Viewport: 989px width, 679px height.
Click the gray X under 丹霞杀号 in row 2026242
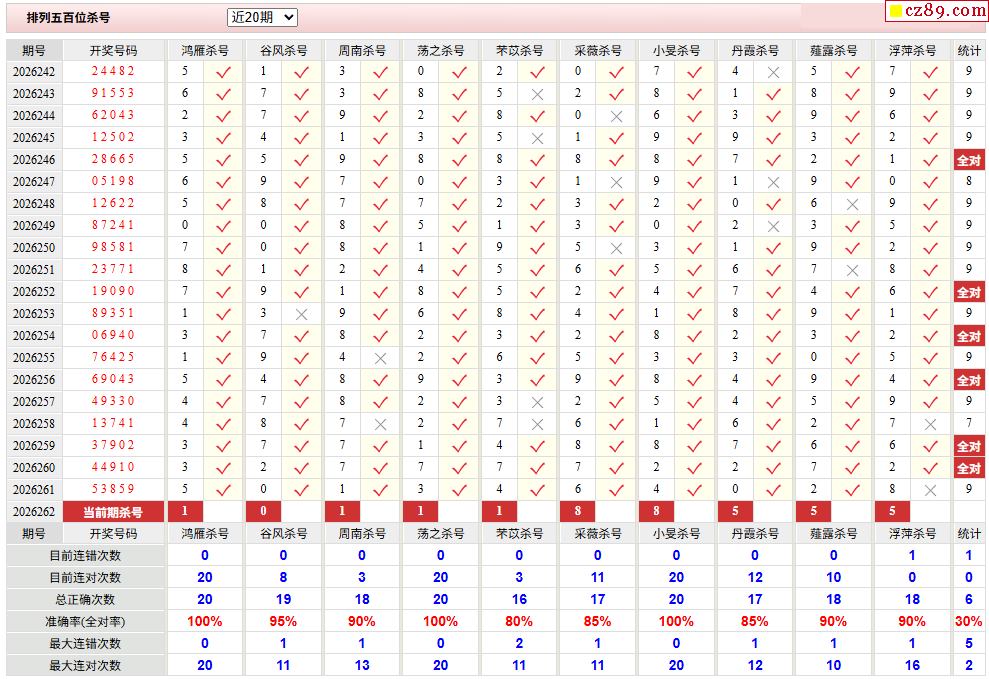[x=773, y=73]
